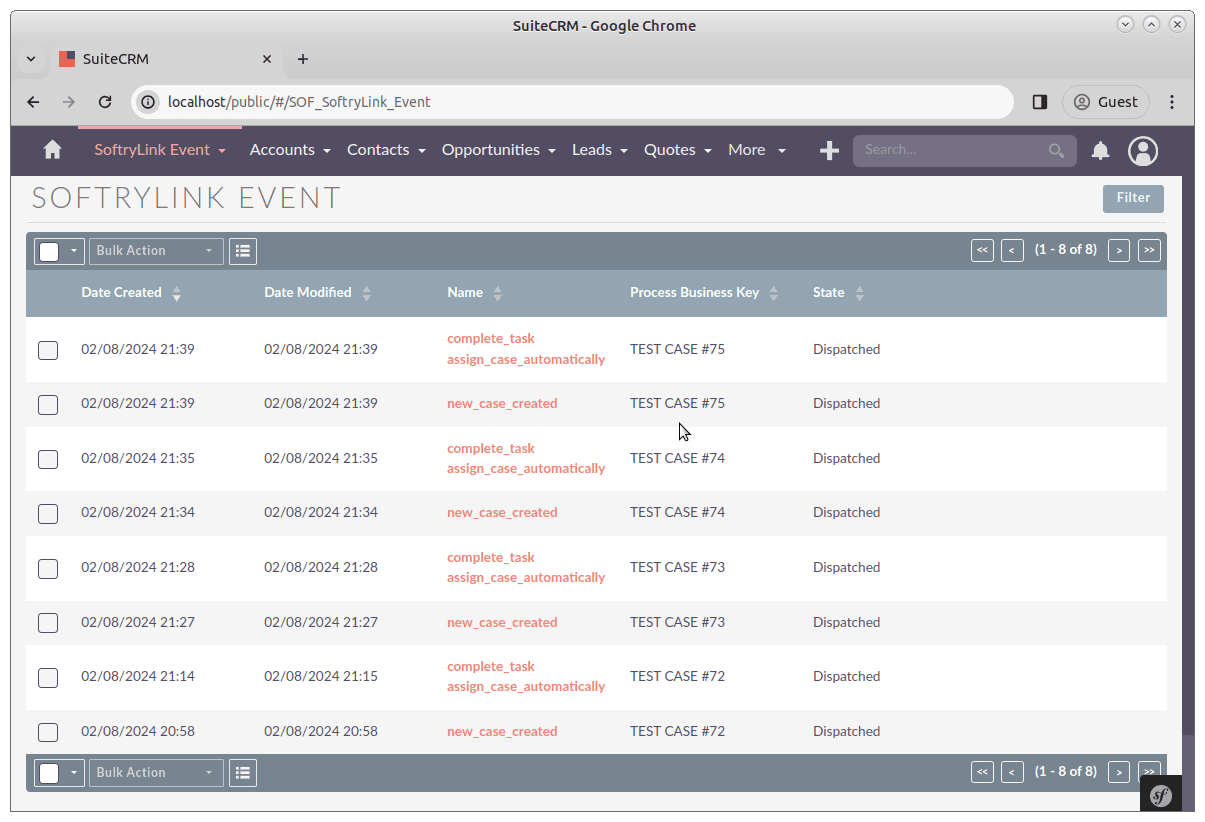Viewport: 1205px width, 822px height.
Task: Open the Chrome three-dot menu
Action: tap(1172, 102)
